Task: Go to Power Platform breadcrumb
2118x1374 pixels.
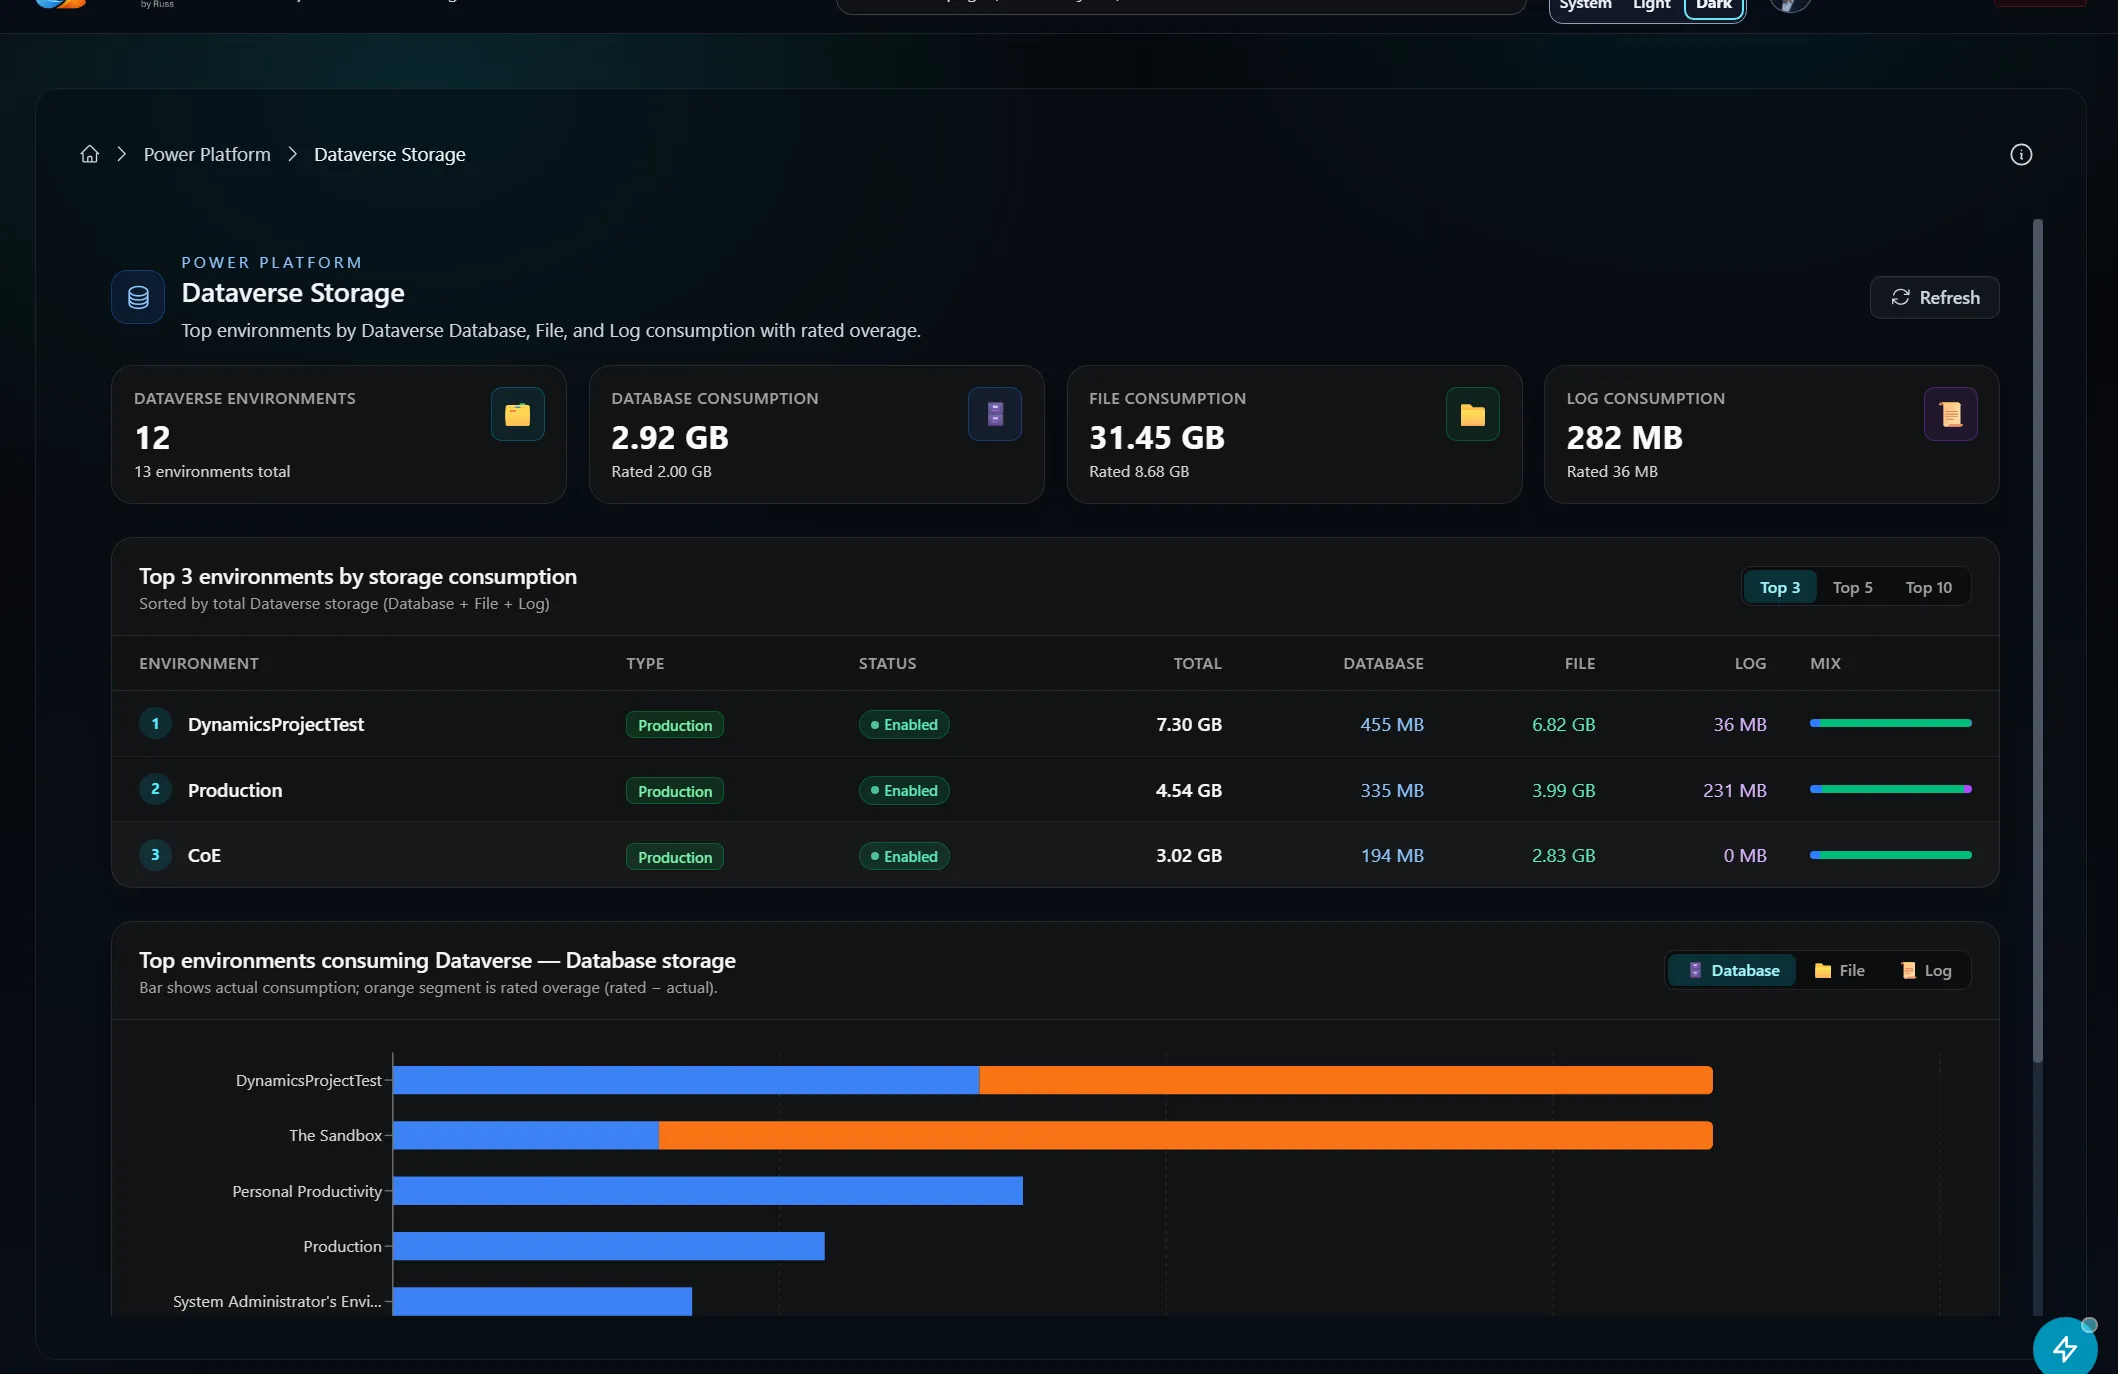Action: (207, 154)
